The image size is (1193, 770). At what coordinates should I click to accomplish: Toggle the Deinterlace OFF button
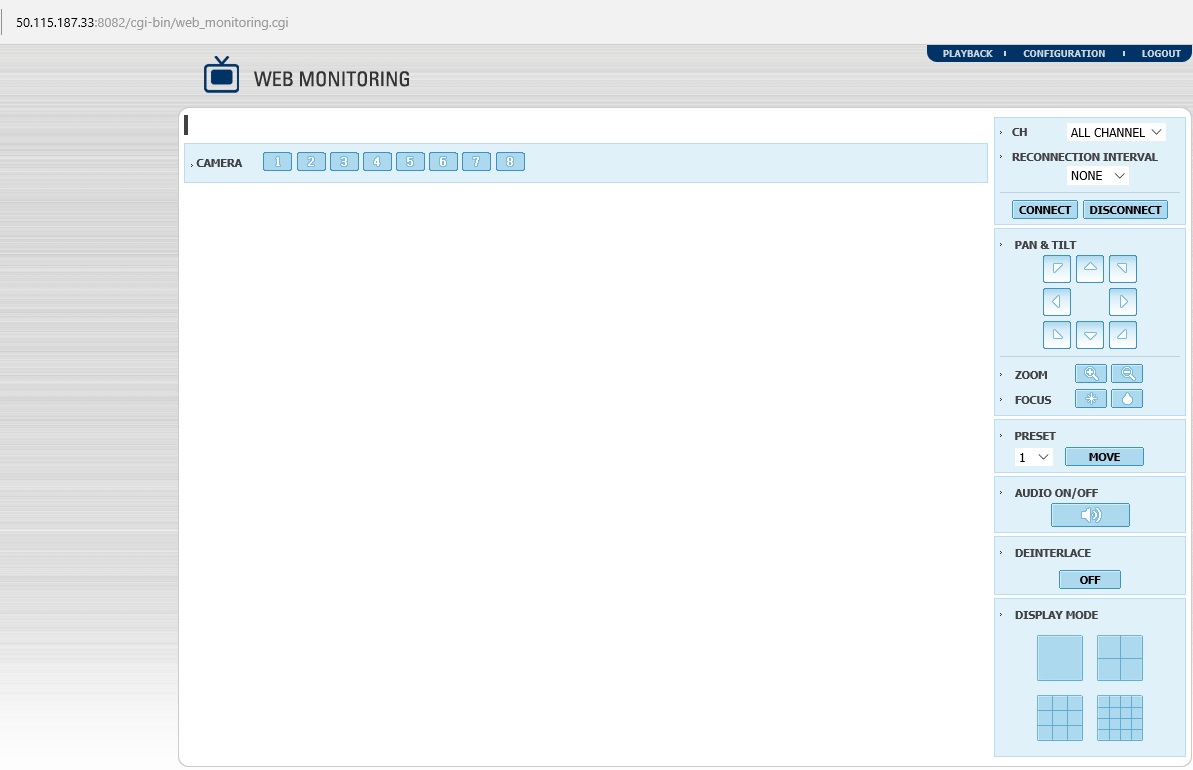click(x=1089, y=580)
